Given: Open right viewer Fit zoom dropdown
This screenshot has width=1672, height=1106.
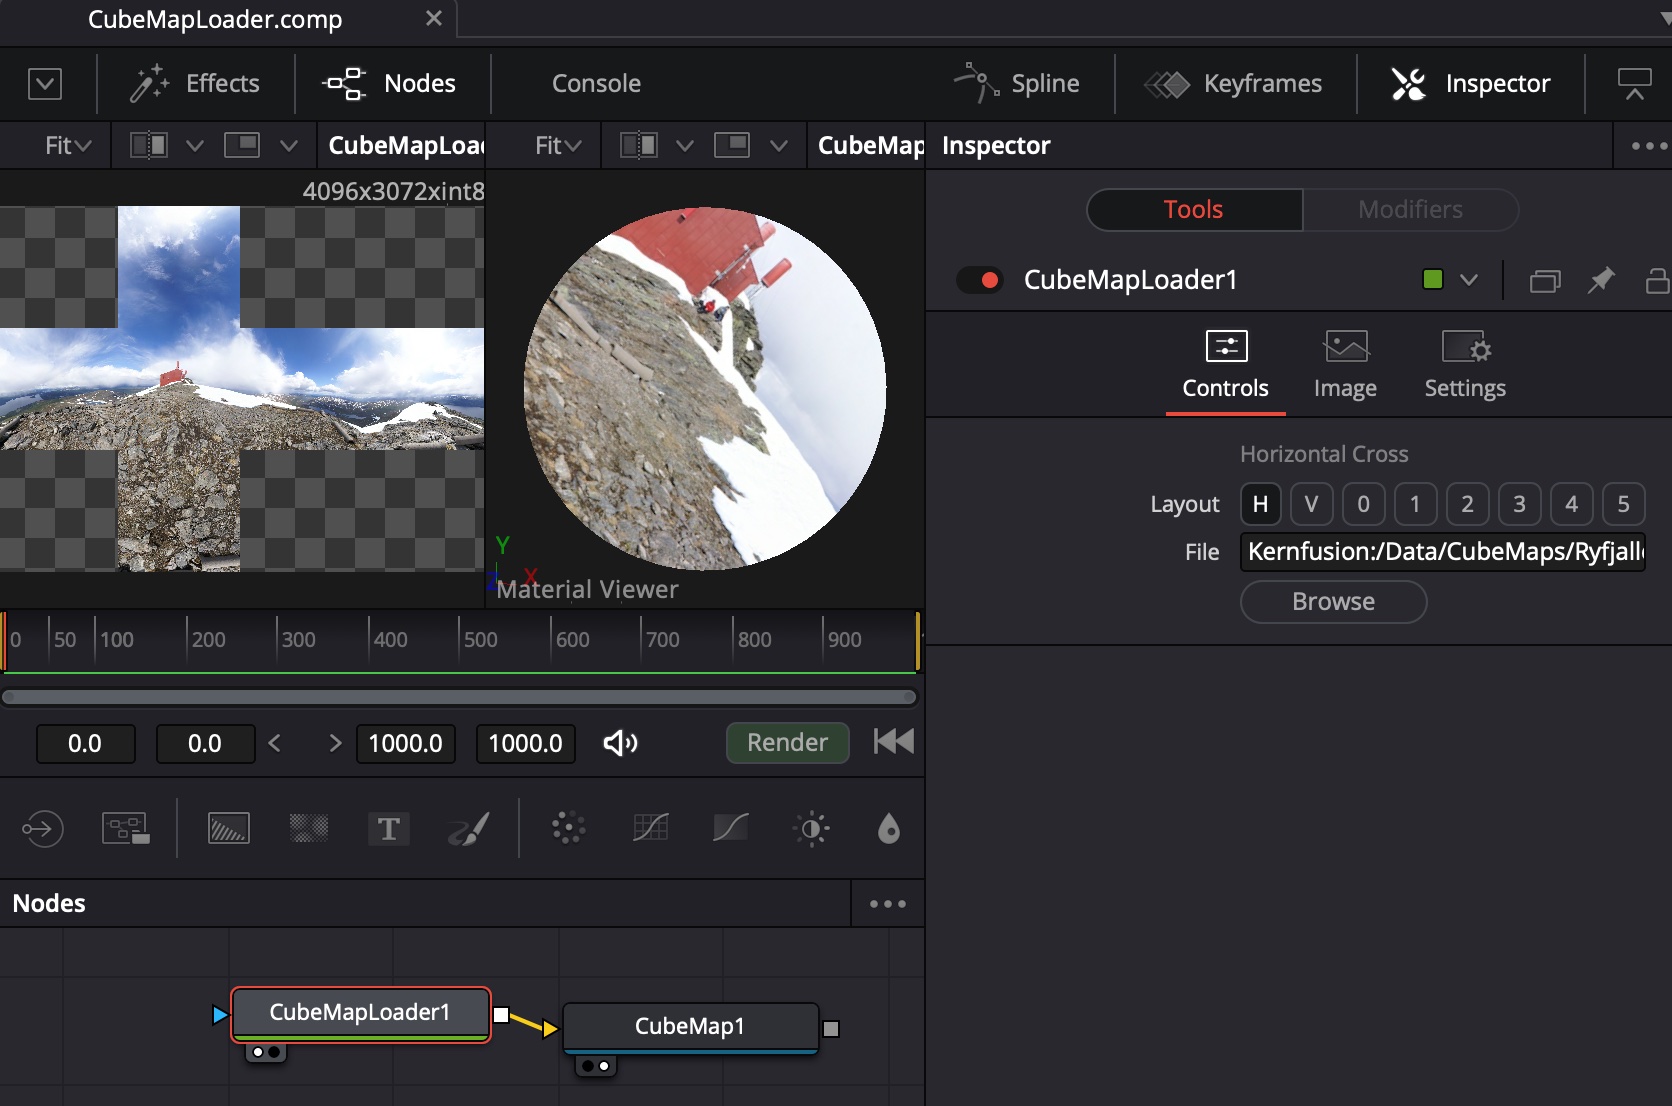Looking at the screenshot, I should tap(557, 146).
